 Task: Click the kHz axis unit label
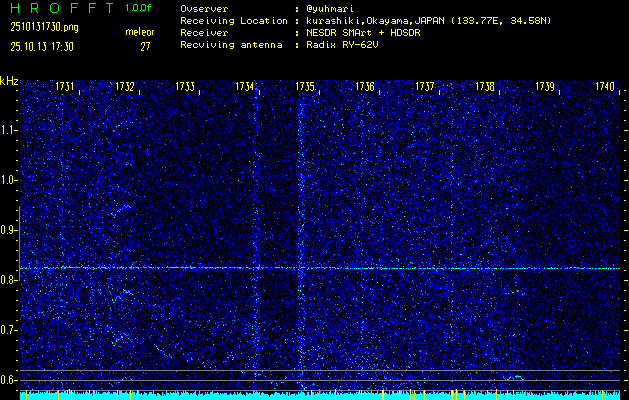coord(9,81)
